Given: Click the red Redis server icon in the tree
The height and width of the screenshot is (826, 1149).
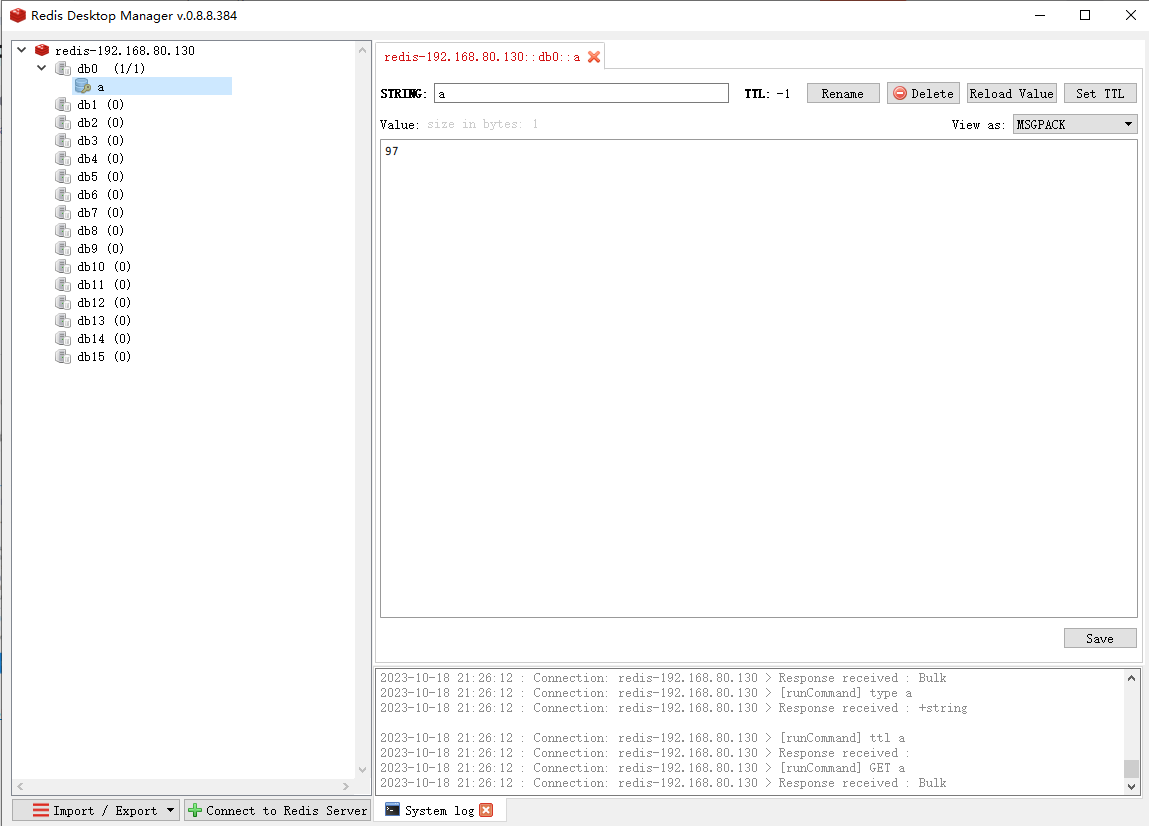Looking at the screenshot, I should pos(42,50).
